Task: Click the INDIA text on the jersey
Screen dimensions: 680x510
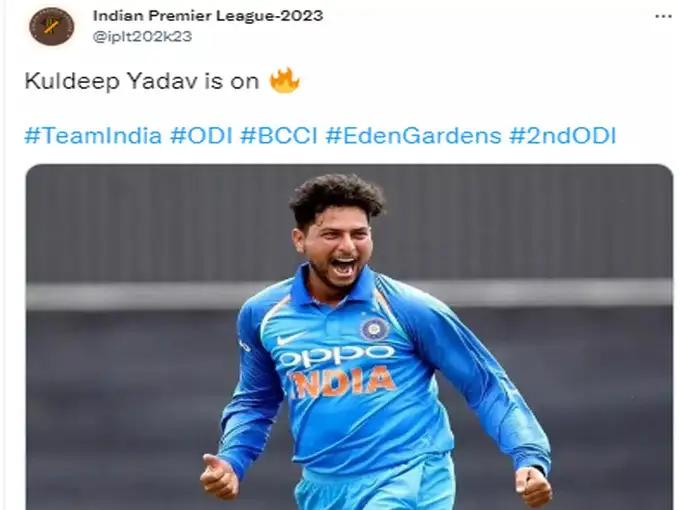Action: [343, 382]
